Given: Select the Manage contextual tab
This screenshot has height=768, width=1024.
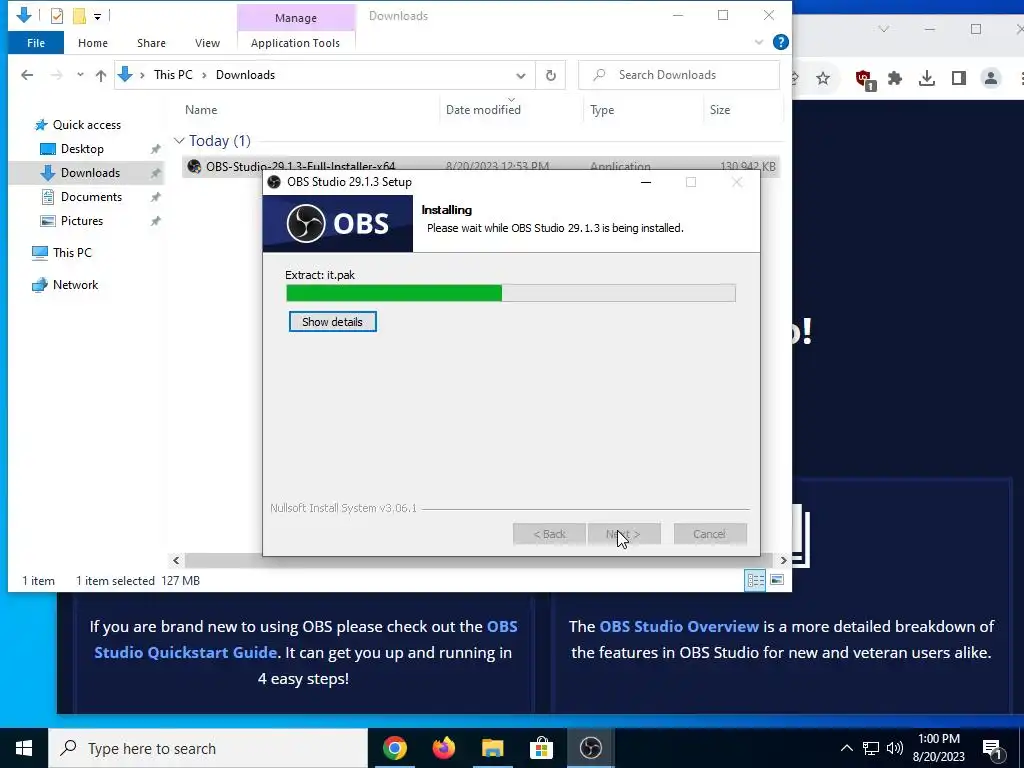Looking at the screenshot, I should coord(296,18).
